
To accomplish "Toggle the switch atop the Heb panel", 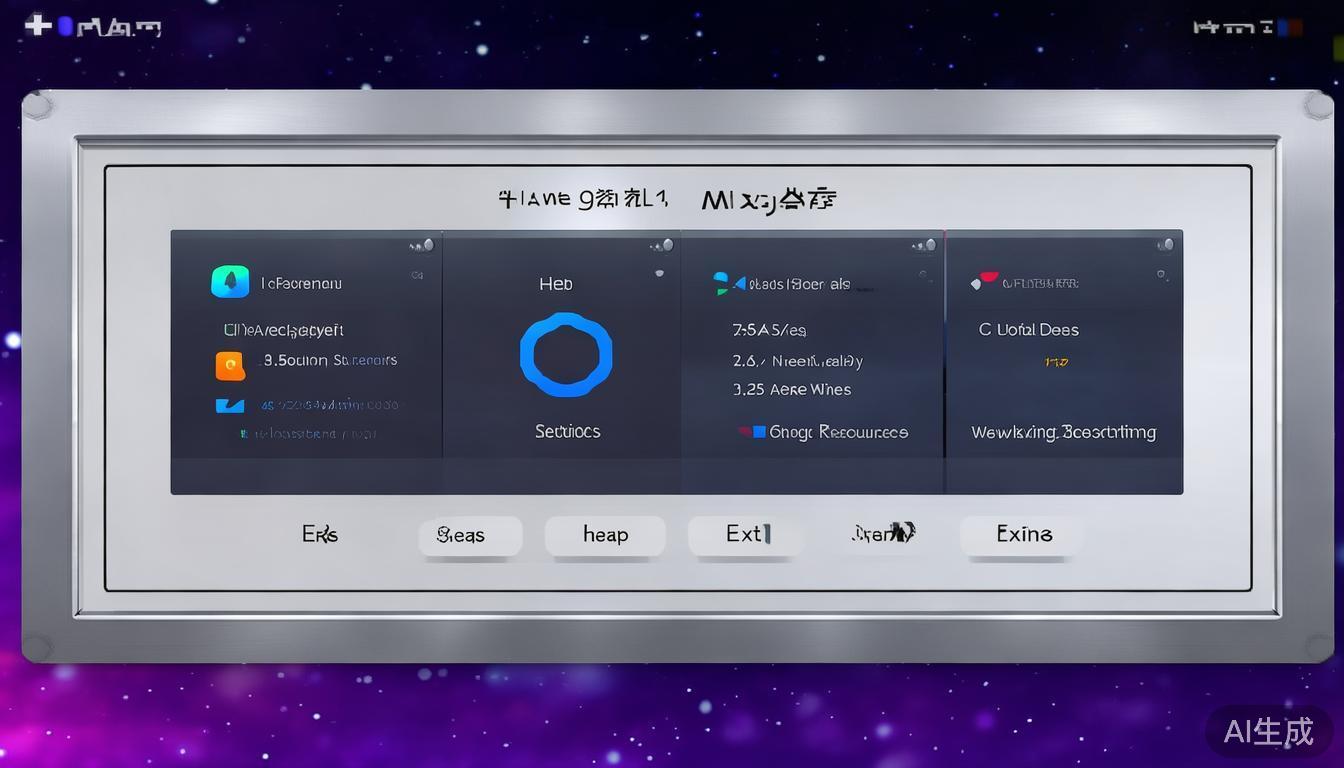I will pyautogui.click(x=662, y=245).
